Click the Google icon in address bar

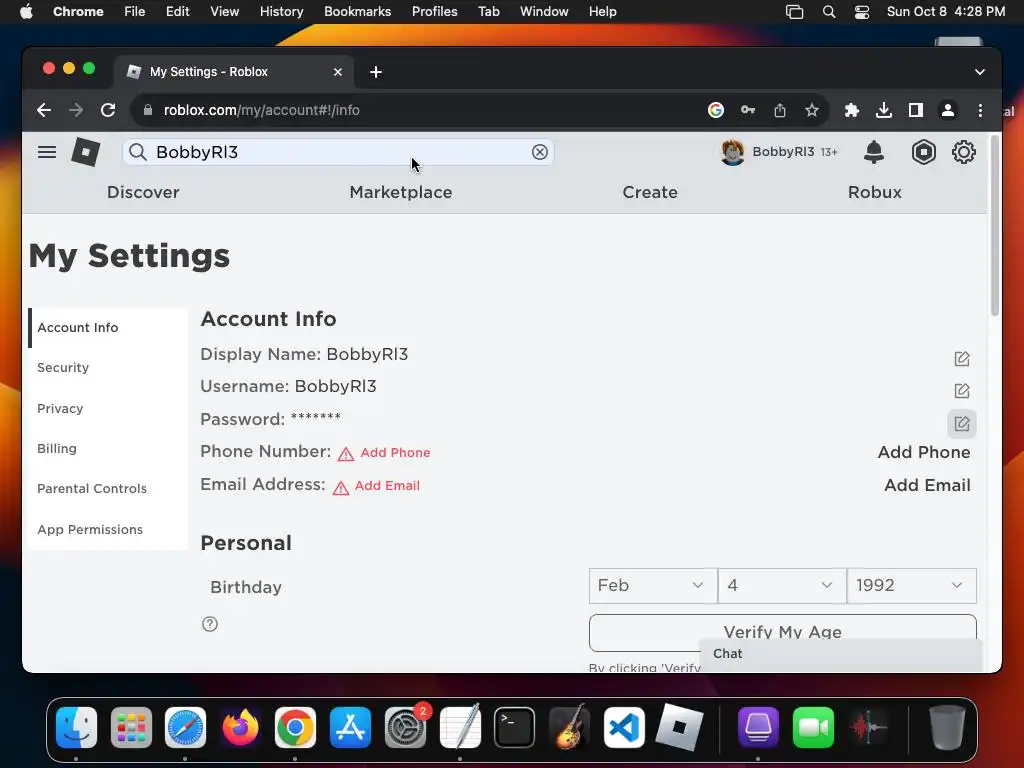pyautogui.click(x=716, y=110)
